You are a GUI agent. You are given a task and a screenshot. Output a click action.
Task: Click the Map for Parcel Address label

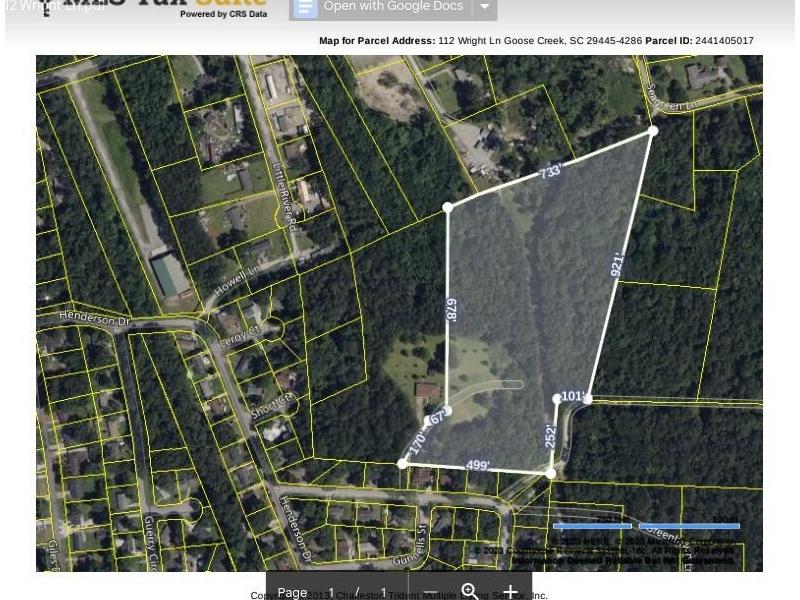pyautogui.click(x=377, y=41)
